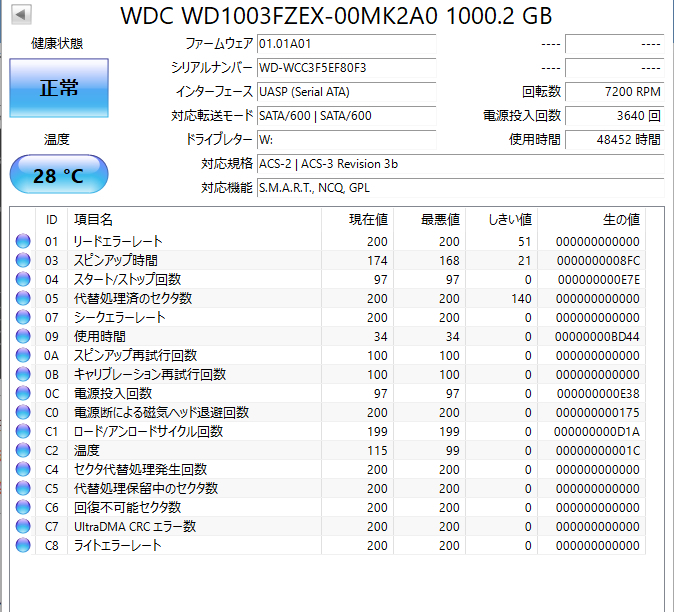Viewport: 674px width, 612px height.
Task: Select the 電源断による磁気ヘッド退避回数 attribute name
Action: click(x=161, y=412)
